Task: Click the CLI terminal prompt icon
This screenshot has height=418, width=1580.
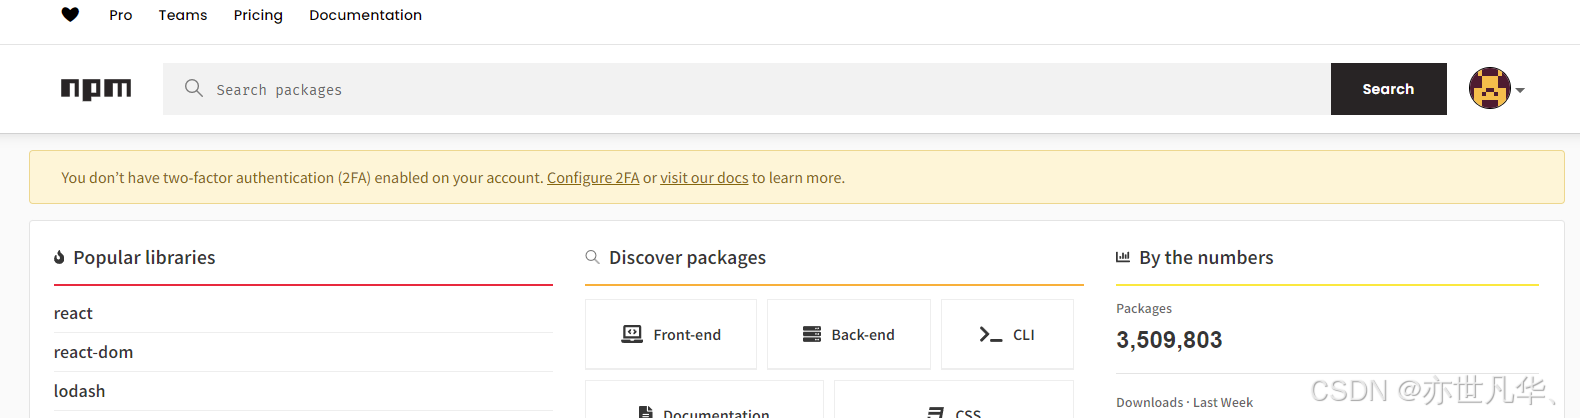Action: click(x=990, y=335)
